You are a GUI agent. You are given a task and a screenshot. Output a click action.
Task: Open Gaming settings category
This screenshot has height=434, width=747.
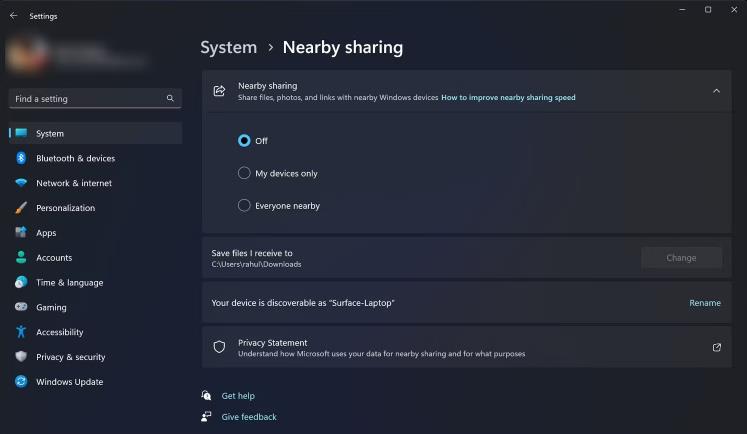[95, 307]
